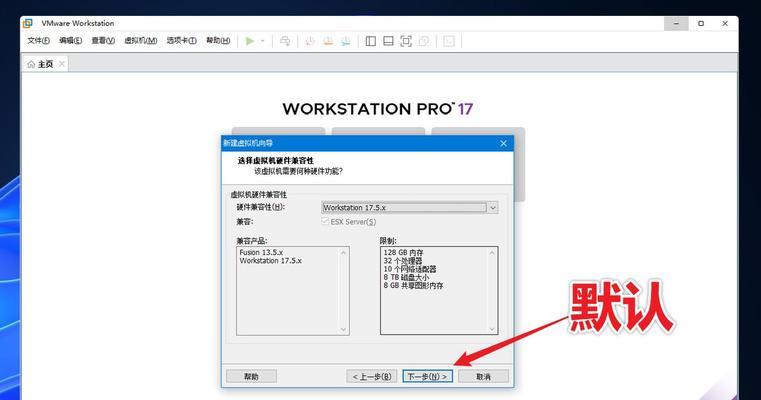This screenshot has width=761, height=400.
Task: Click the home icon on 主页 tab
Action: 31,64
